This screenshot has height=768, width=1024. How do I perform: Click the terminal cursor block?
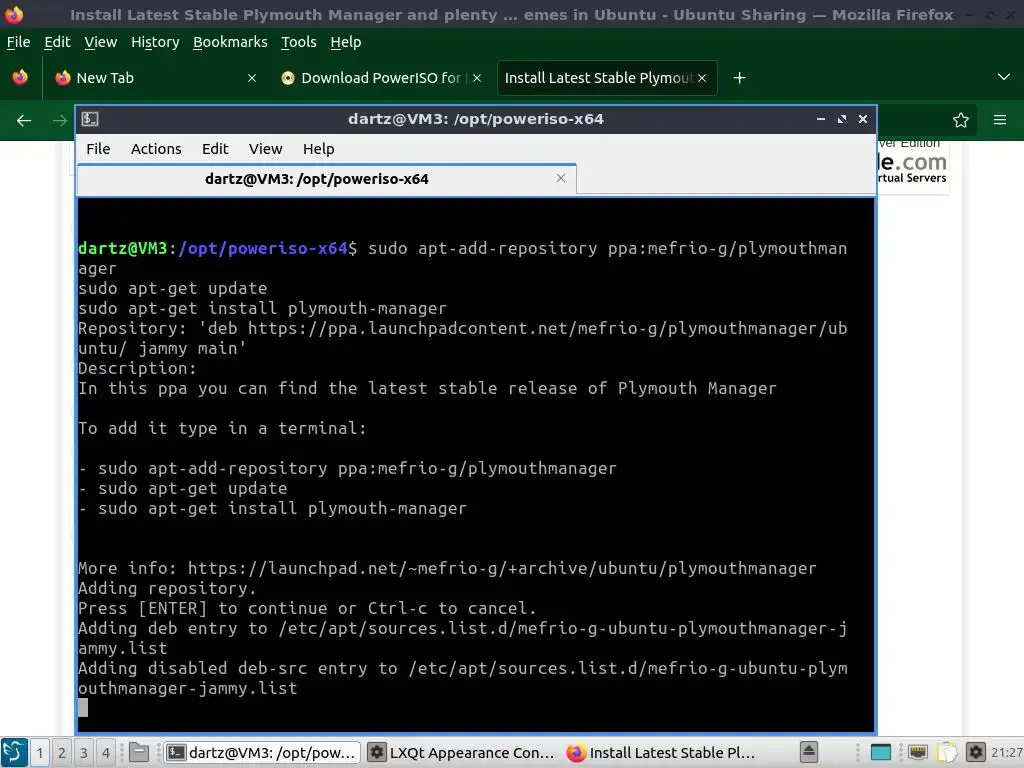coord(83,708)
